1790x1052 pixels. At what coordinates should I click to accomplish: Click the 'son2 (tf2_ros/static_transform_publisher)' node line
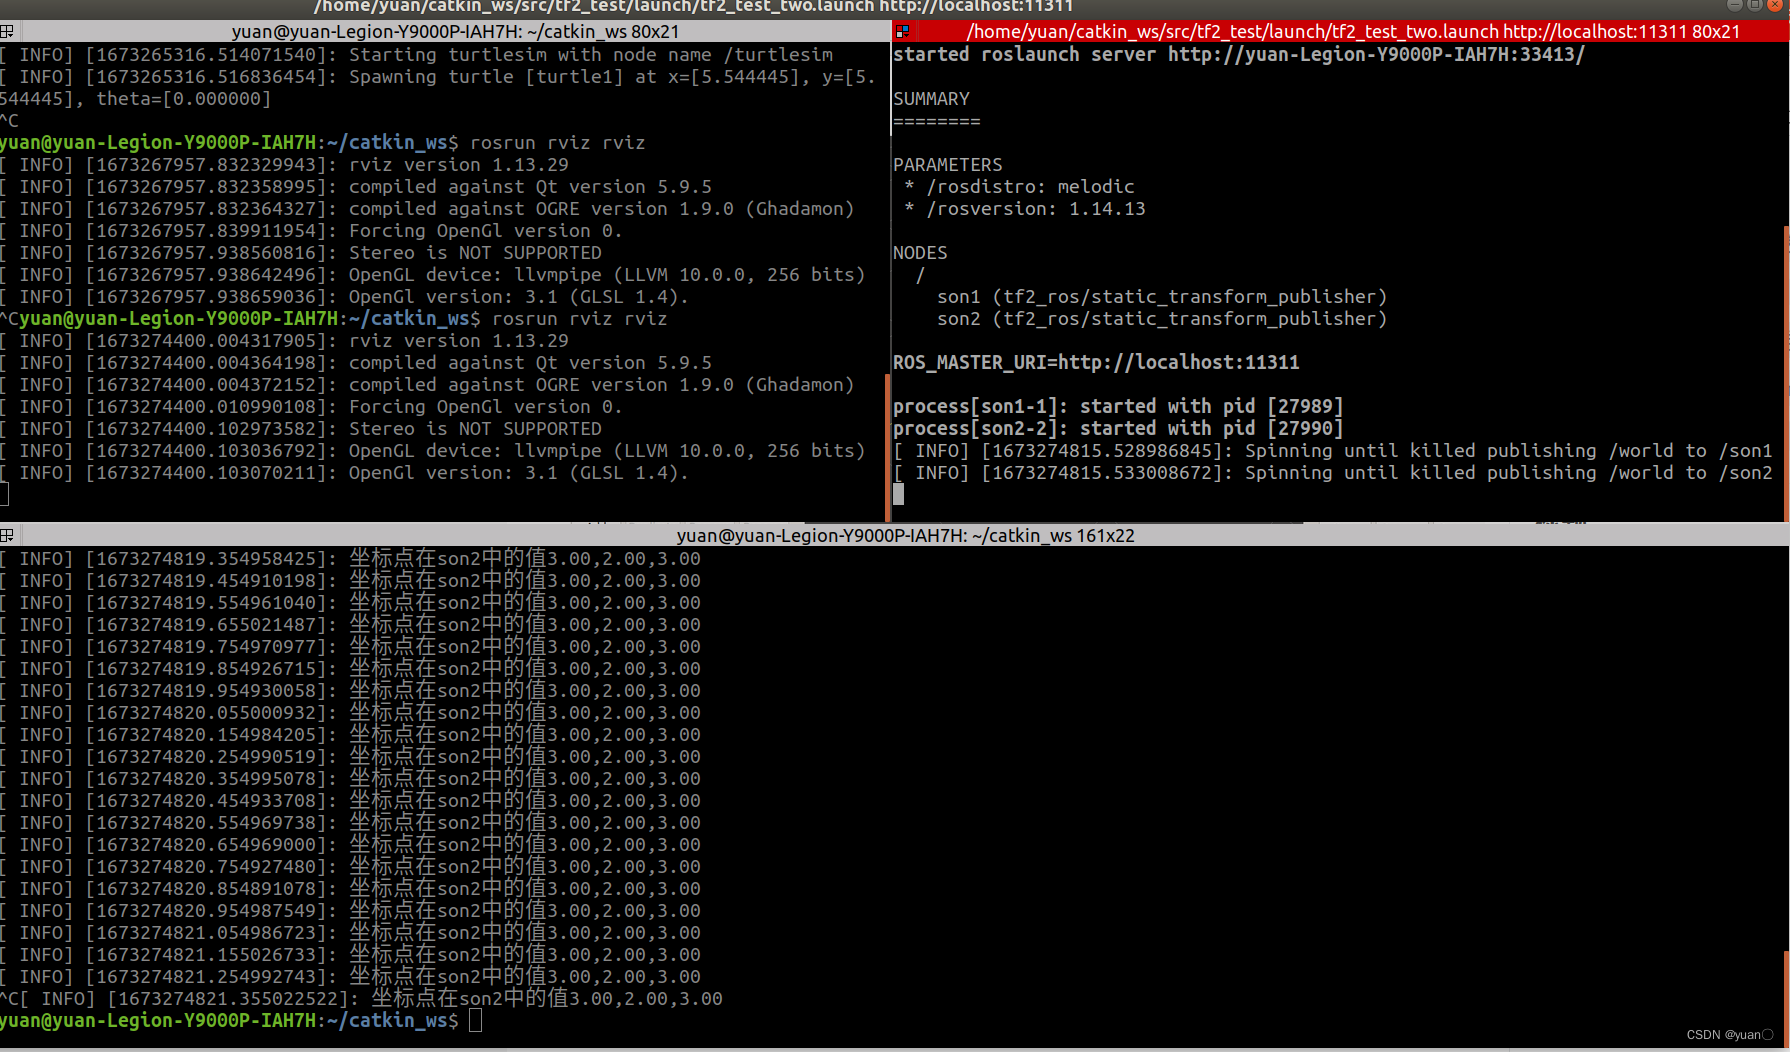[x=1162, y=319]
